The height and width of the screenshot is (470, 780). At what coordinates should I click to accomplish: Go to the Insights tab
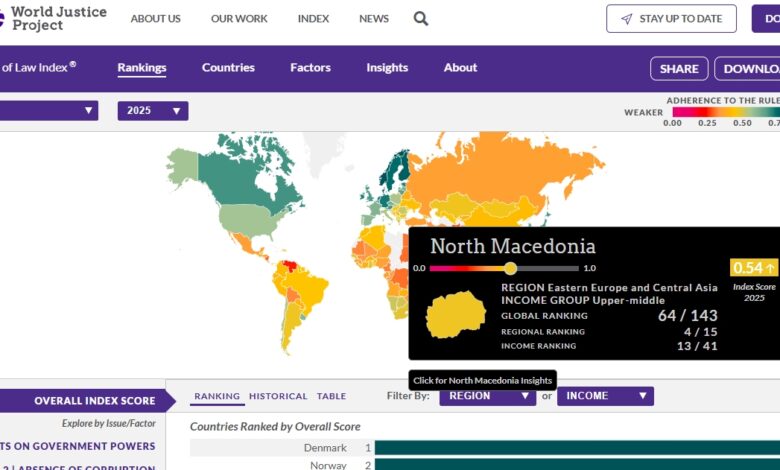coord(387,68)
